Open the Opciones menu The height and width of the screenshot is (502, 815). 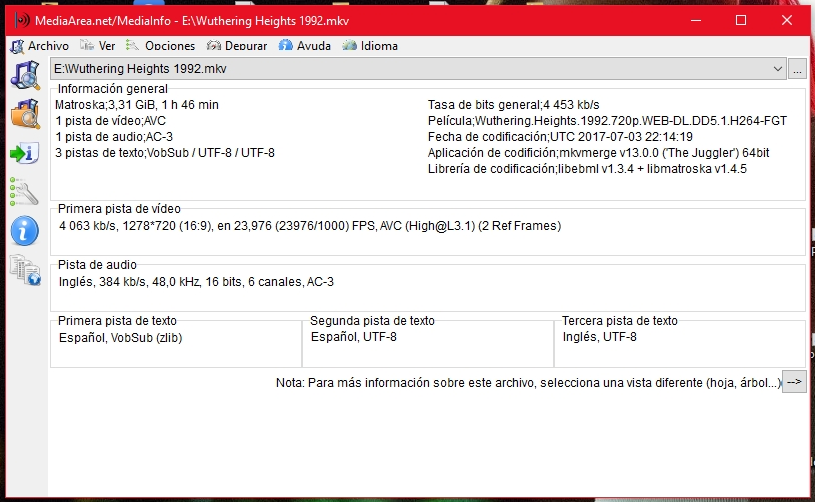click(x=161, y=46)
